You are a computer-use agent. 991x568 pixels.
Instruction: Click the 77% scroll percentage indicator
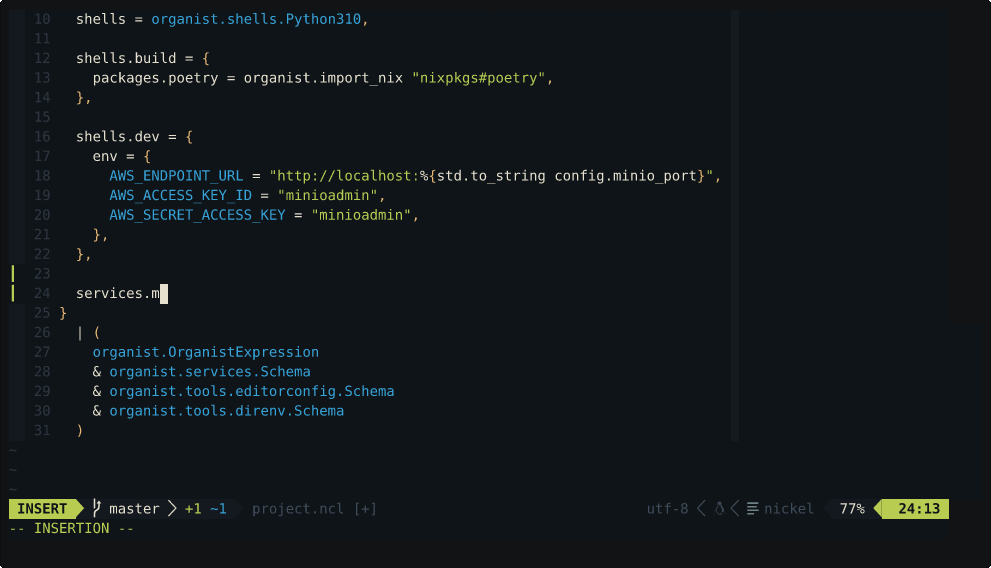pos(851,509)
